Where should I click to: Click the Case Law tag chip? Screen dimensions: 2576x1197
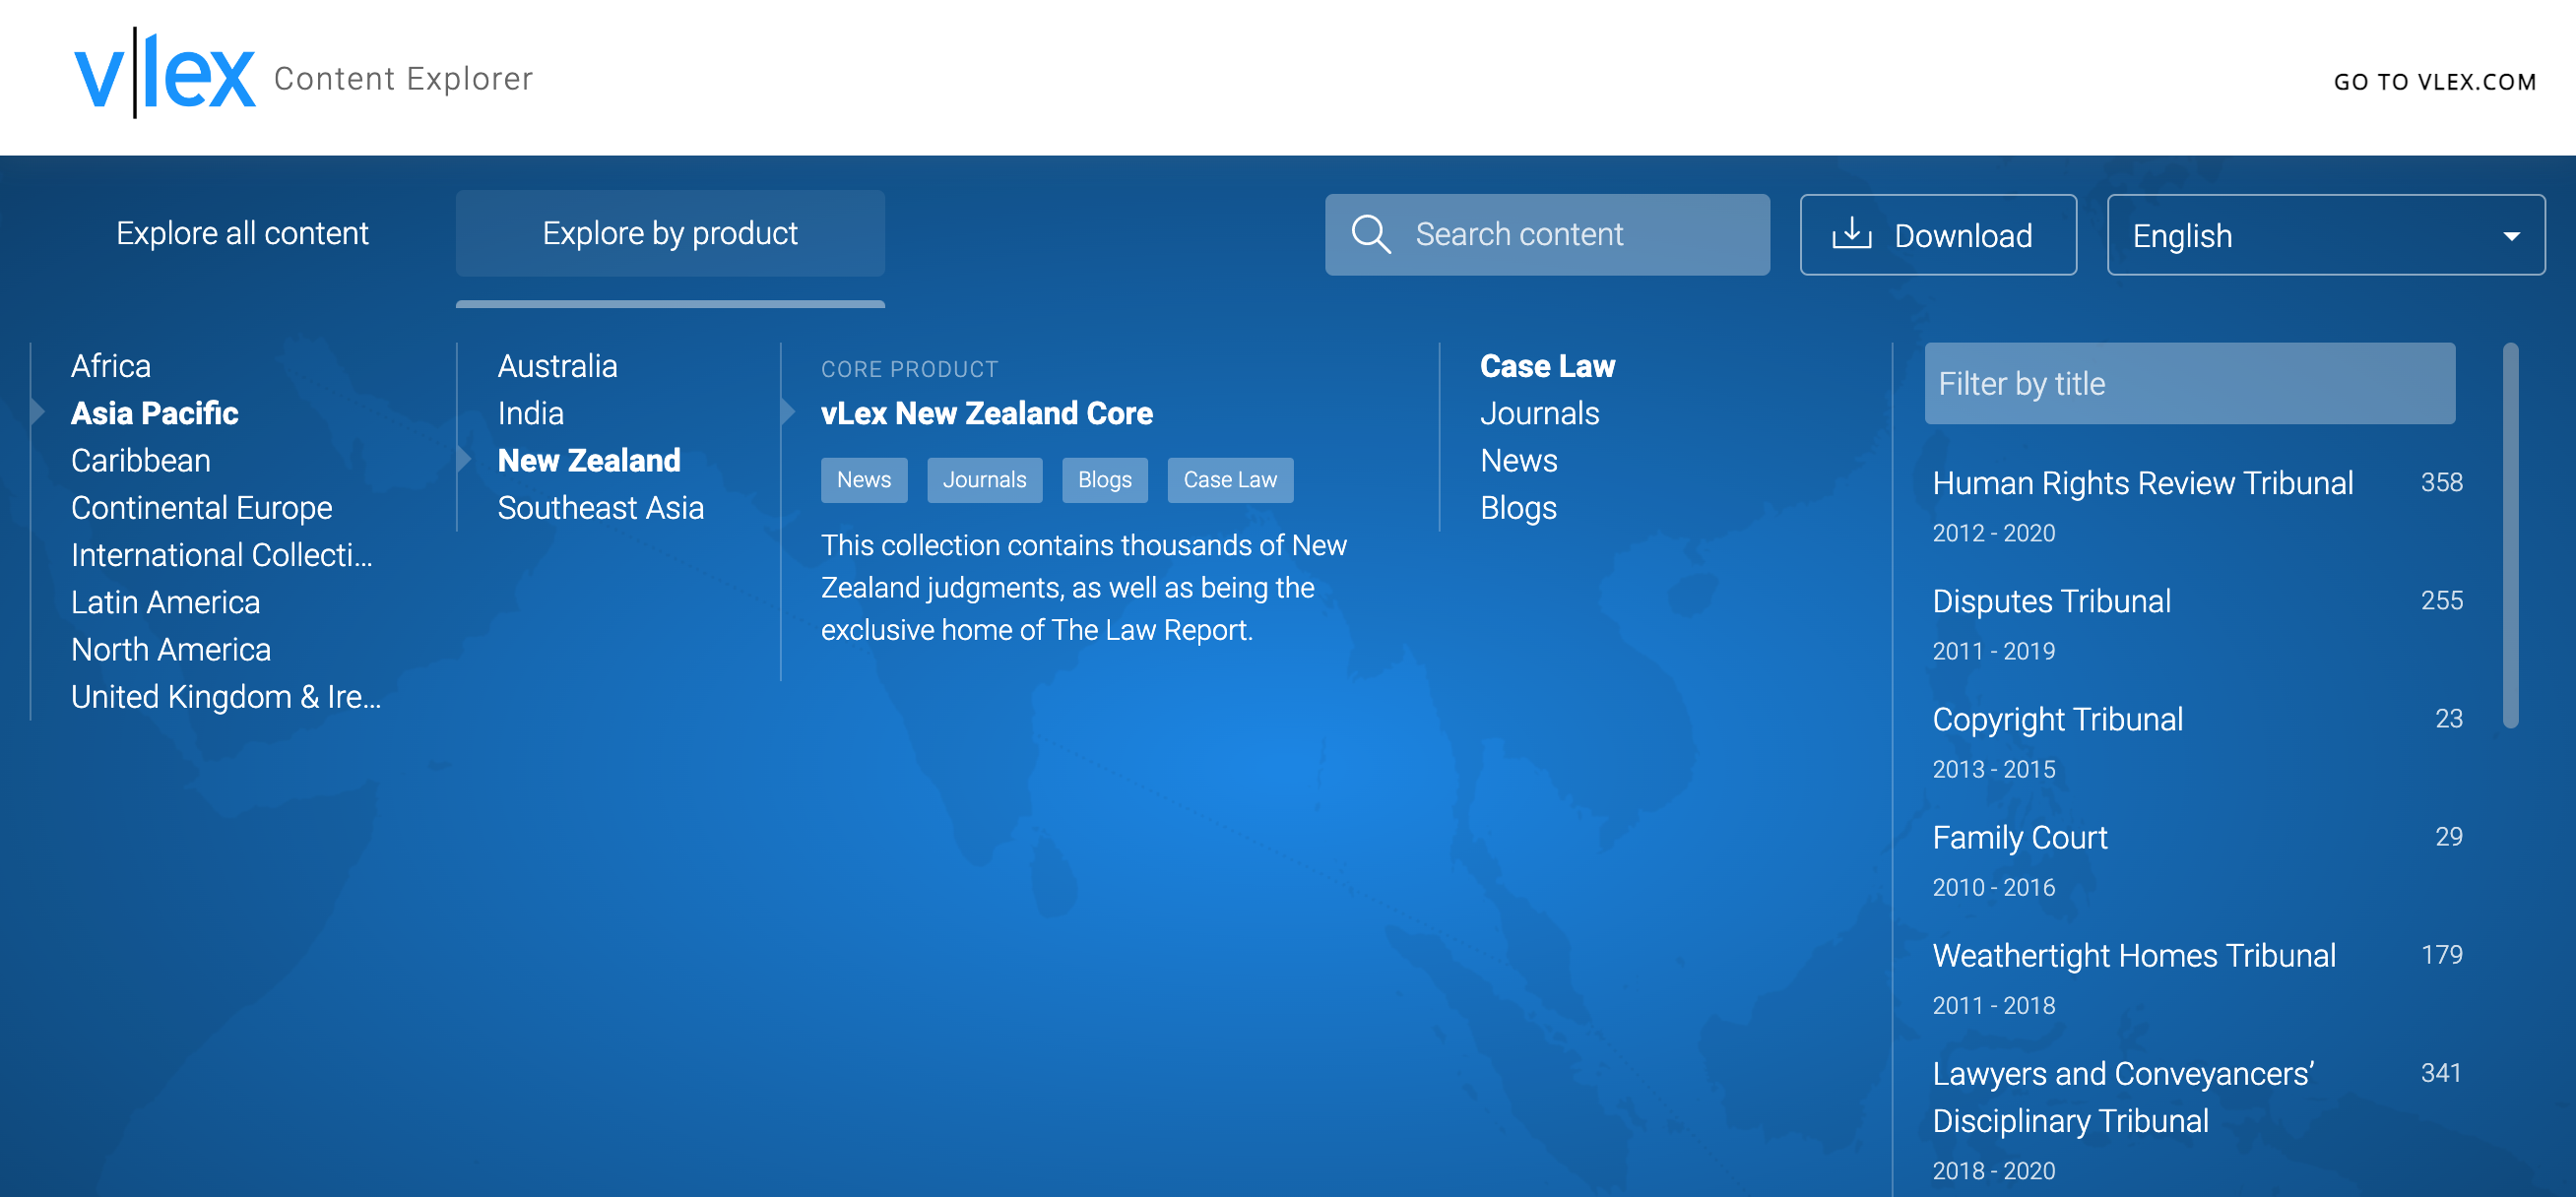coord(1230,480)
